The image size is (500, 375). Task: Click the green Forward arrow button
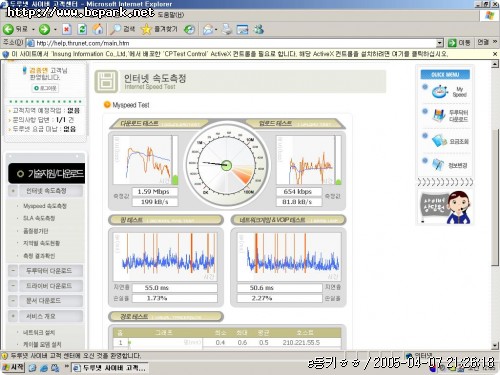point(44,29)
